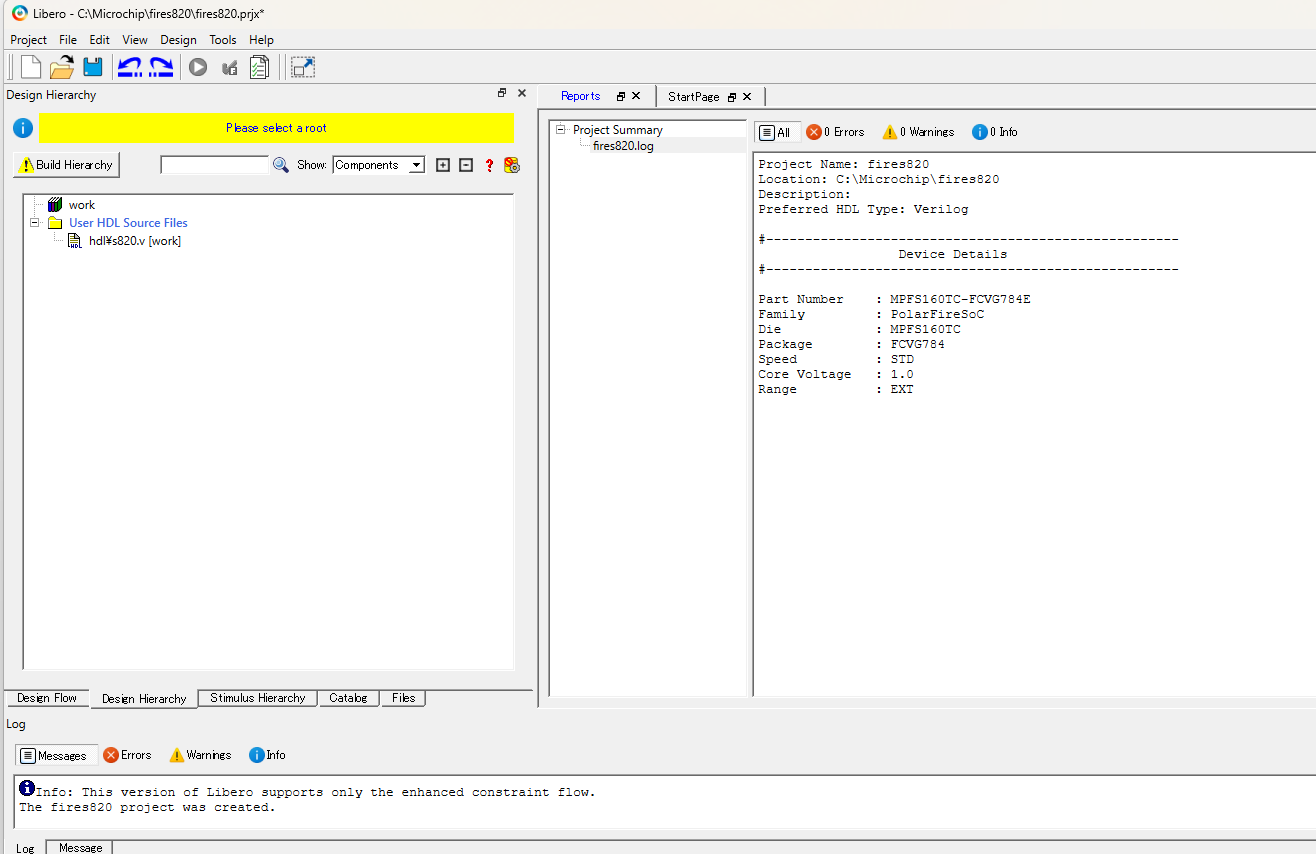
Task: Click the Collapse All minus icon
Action: [466, 165]
